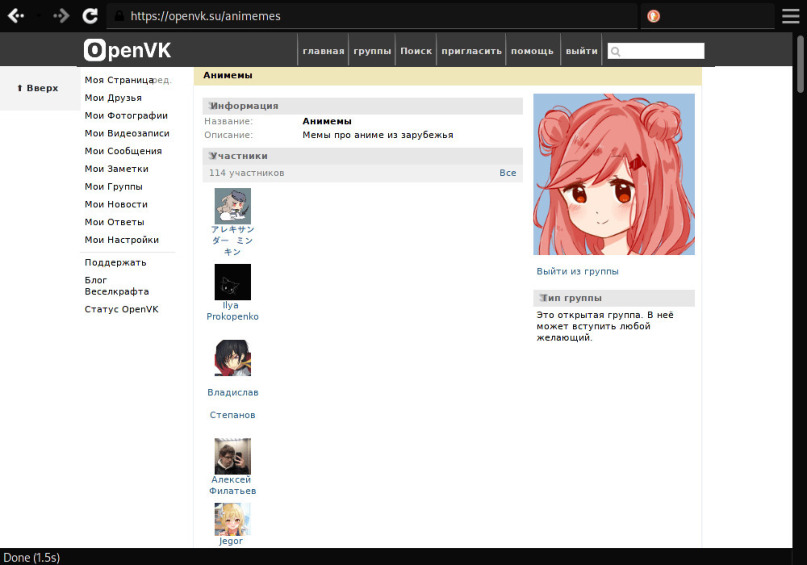Viewport: 807px width, 565px height.
Task: Click the browser forward arrow
Action: [61, 16]
